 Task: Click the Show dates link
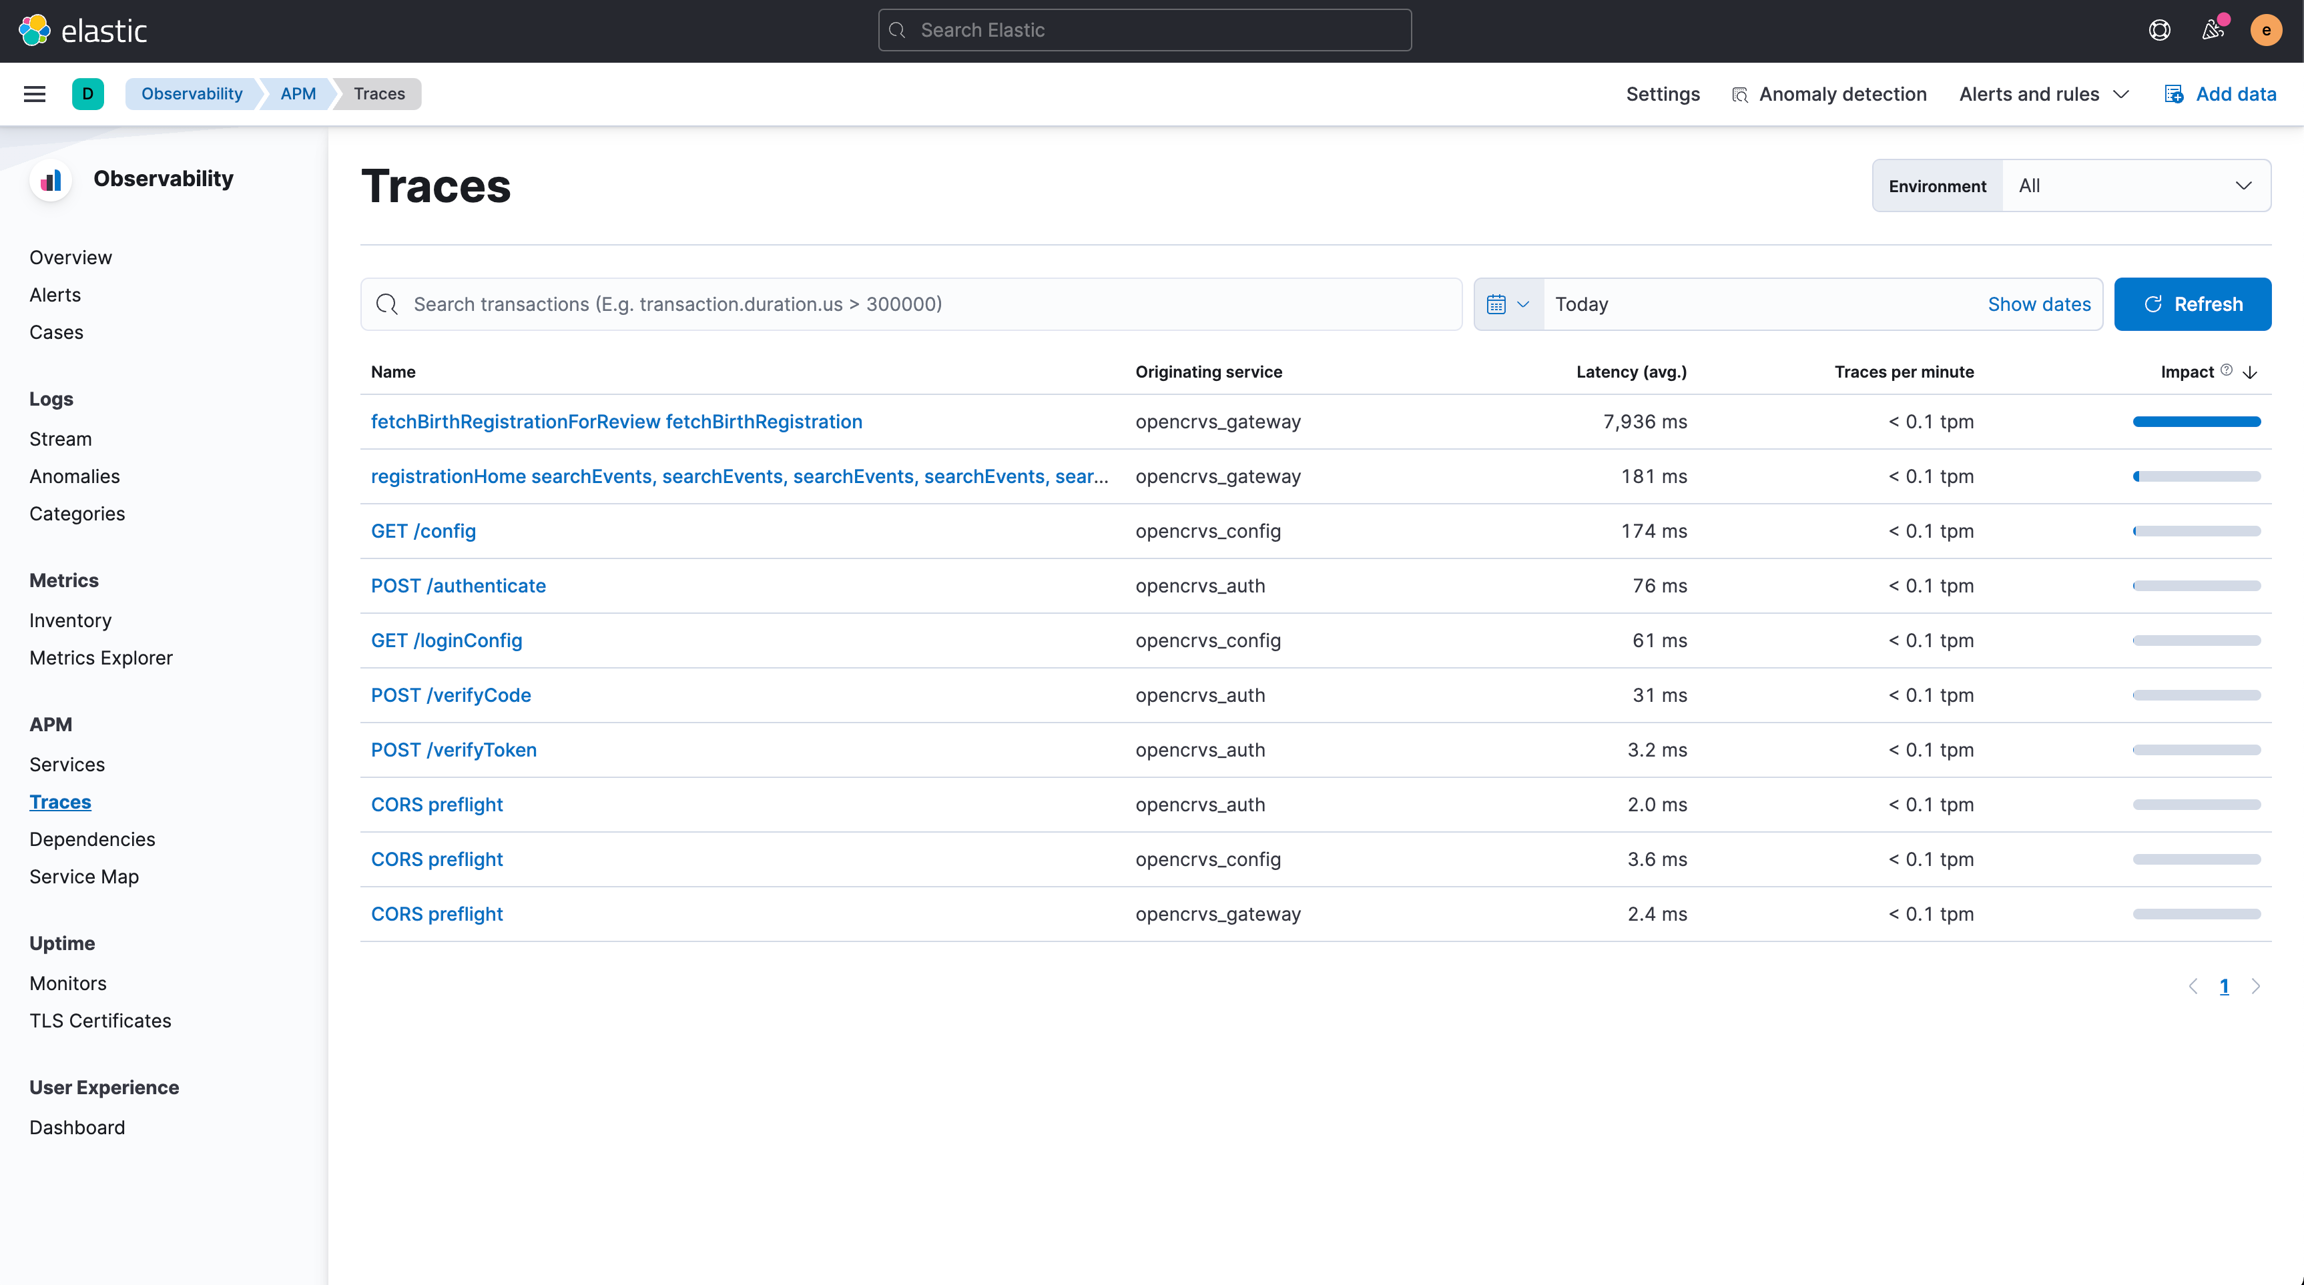click(2038, 304)
